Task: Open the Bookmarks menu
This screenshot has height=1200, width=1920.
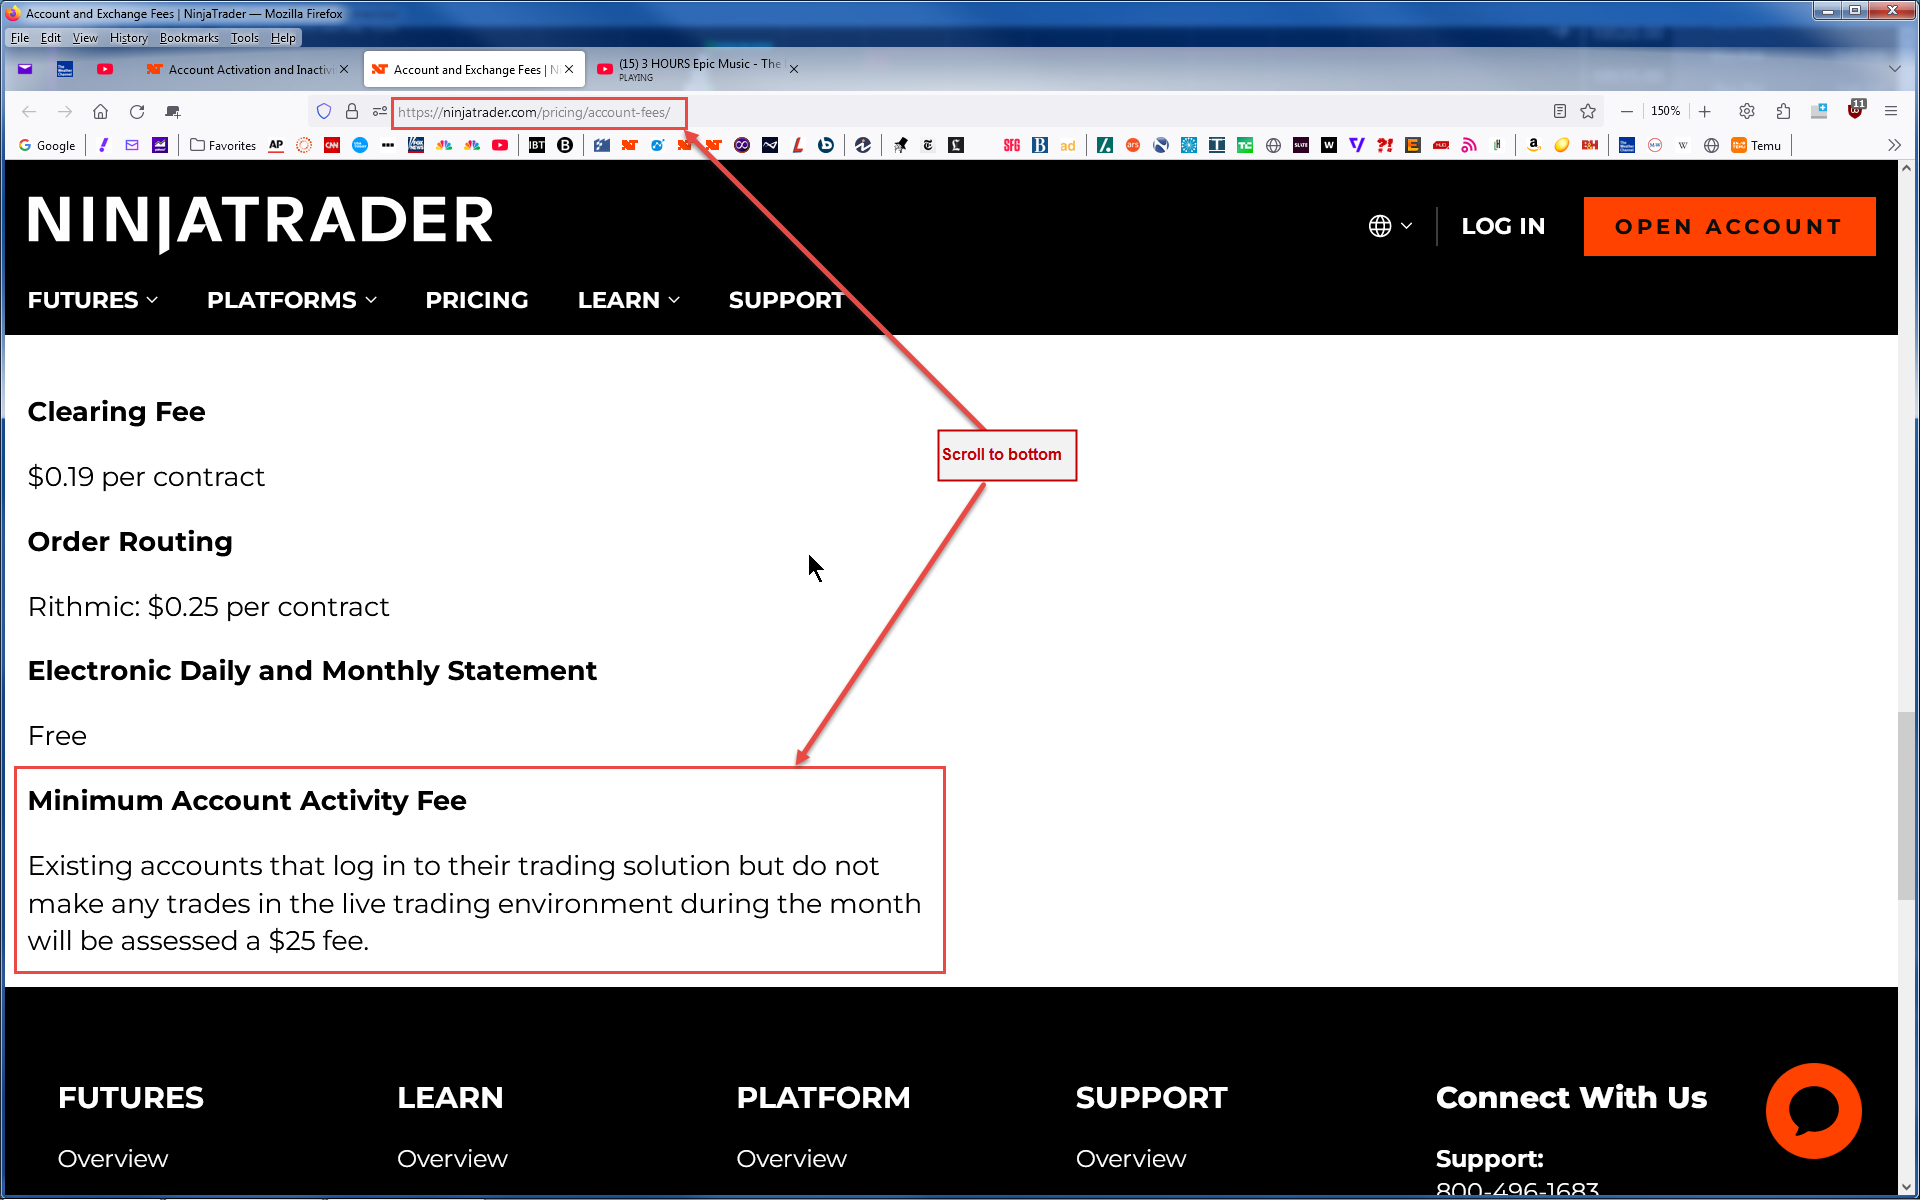Action: (x=188, y=38)
